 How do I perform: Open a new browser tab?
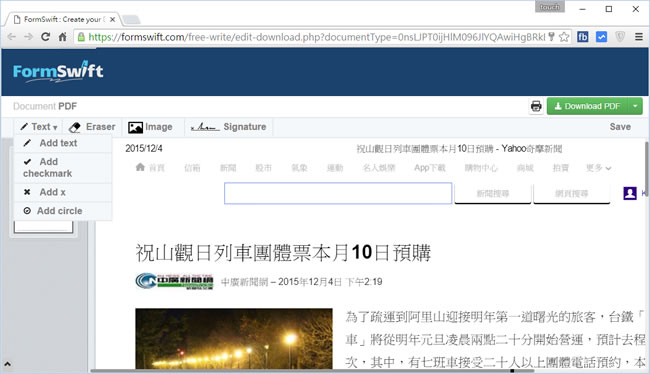click(x=131, y=19)
